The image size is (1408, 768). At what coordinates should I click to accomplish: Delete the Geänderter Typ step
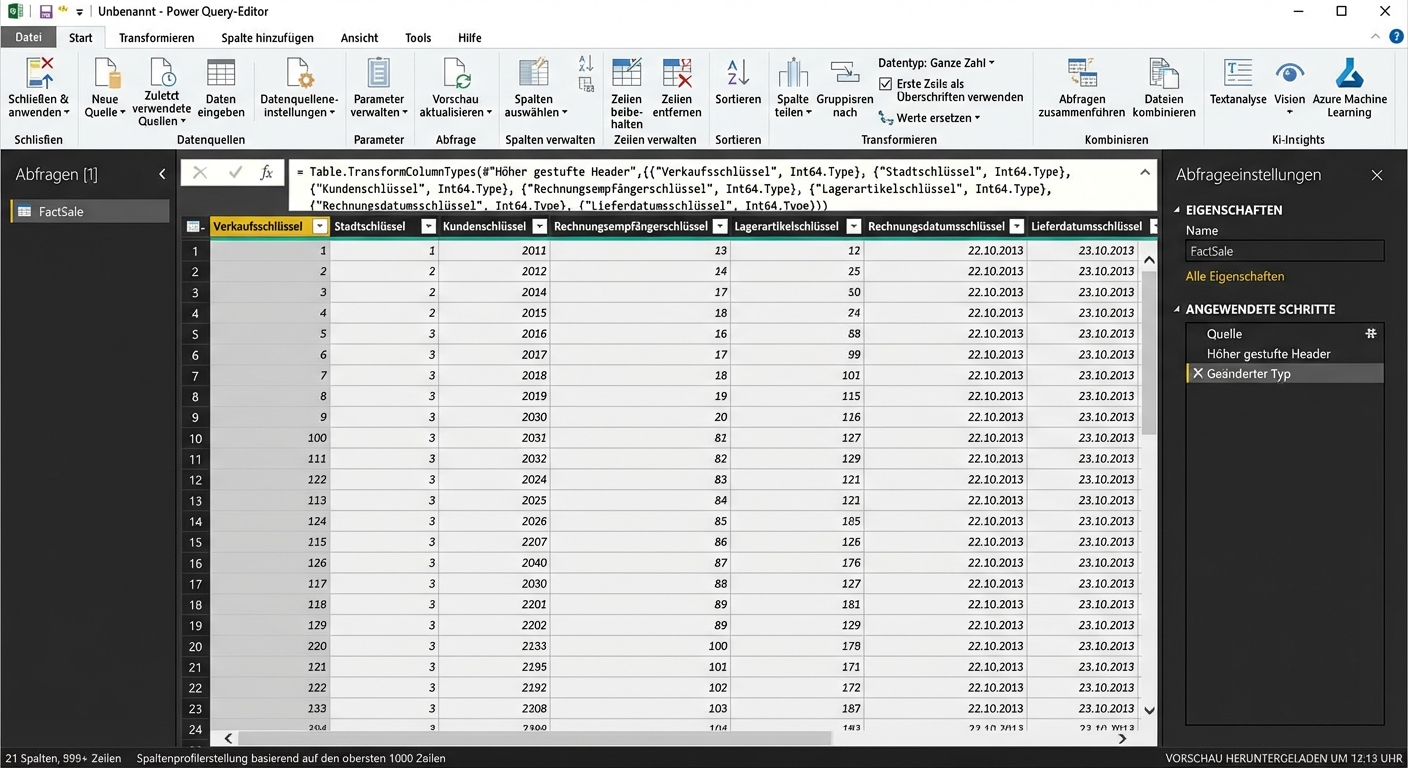(x=1197, y=373)
